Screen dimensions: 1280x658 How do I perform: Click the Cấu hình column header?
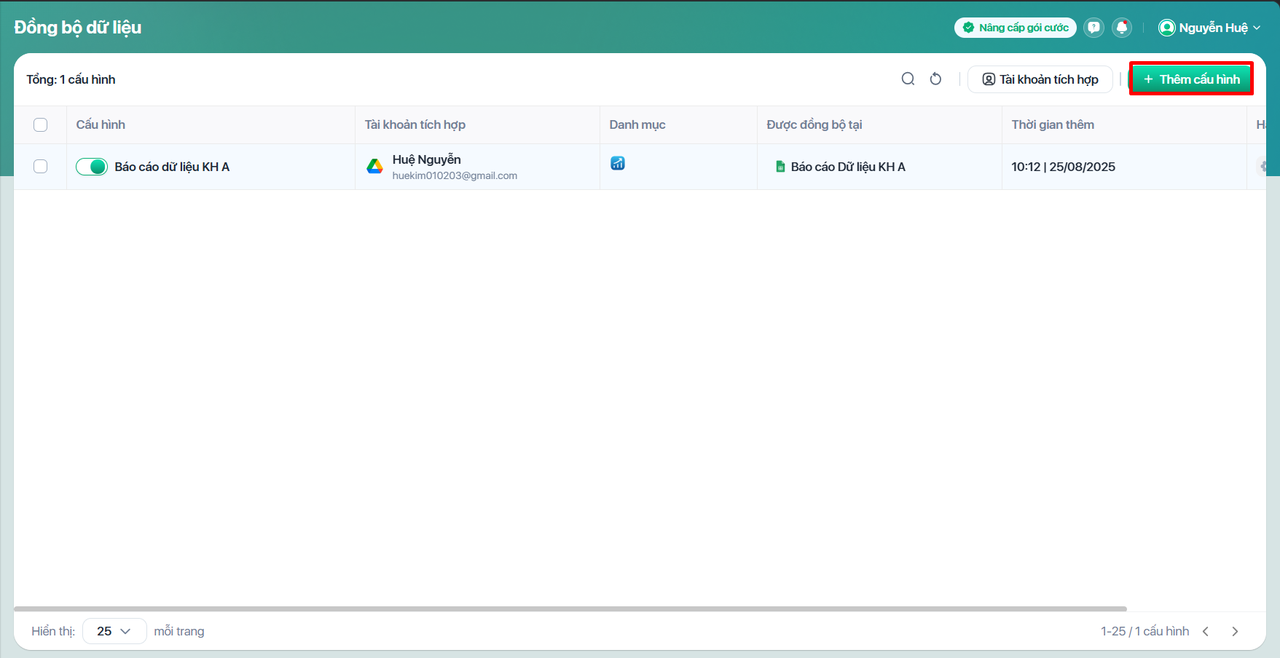(x=101, y=125)
